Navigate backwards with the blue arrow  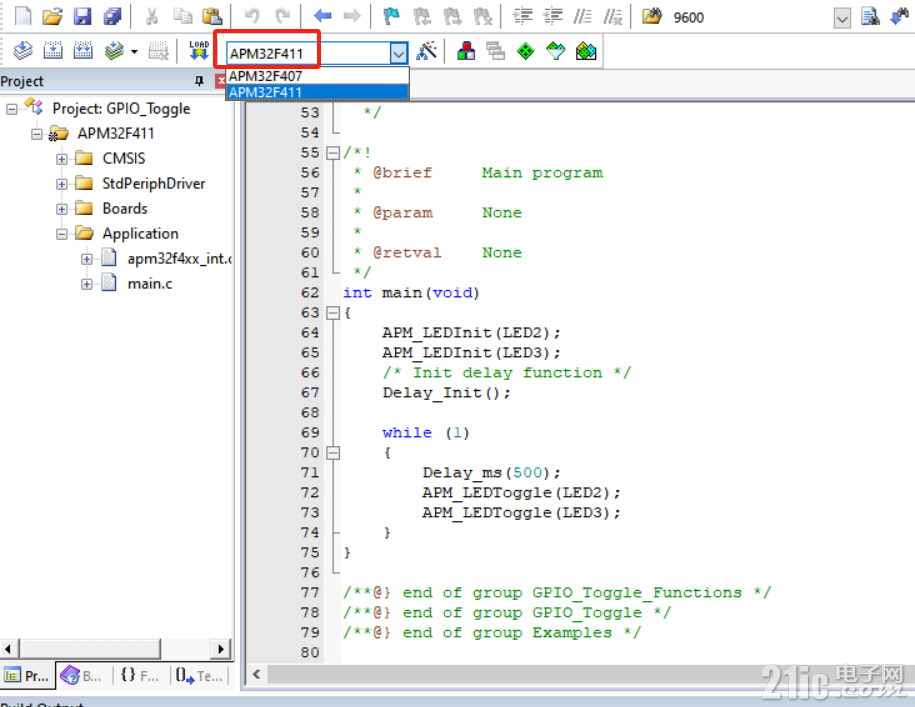click(322, 16)
